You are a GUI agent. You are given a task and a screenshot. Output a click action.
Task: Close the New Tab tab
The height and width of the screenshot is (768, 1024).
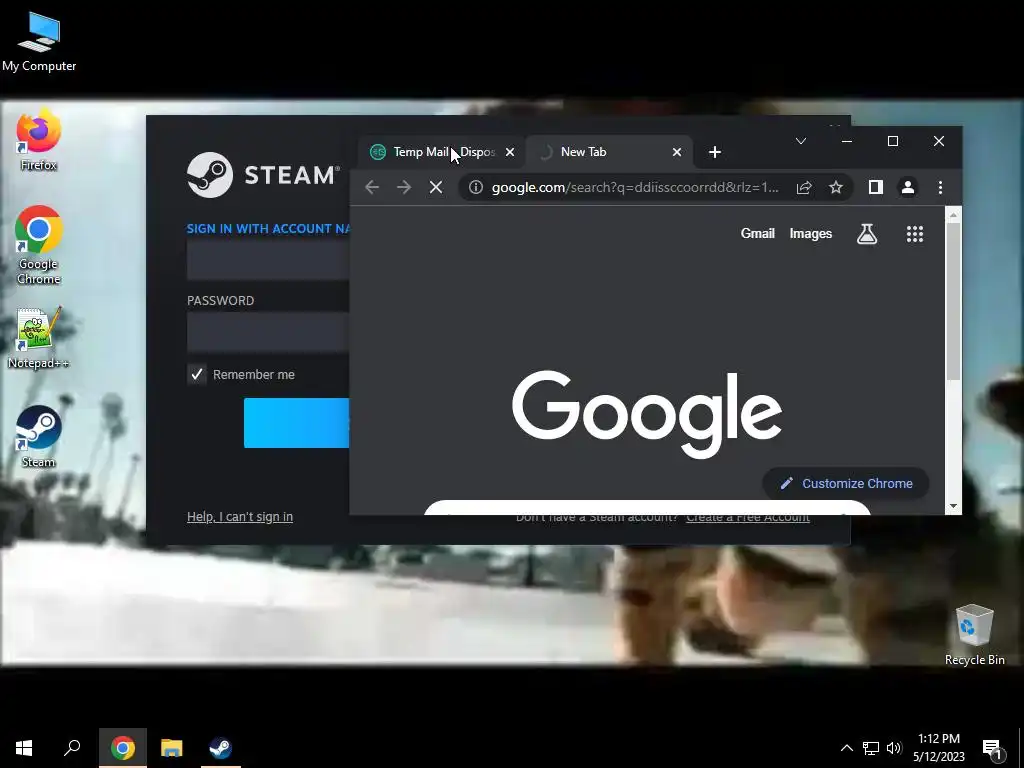tap(677, 152)
